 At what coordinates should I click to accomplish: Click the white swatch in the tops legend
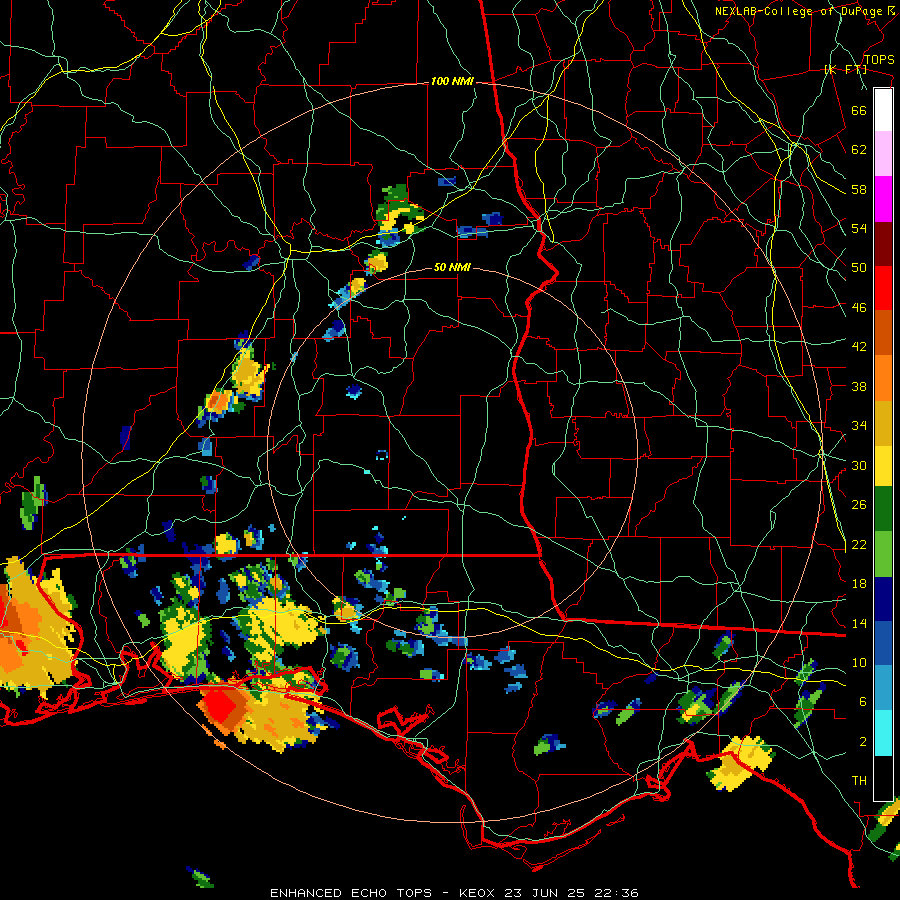pos(883,110)
